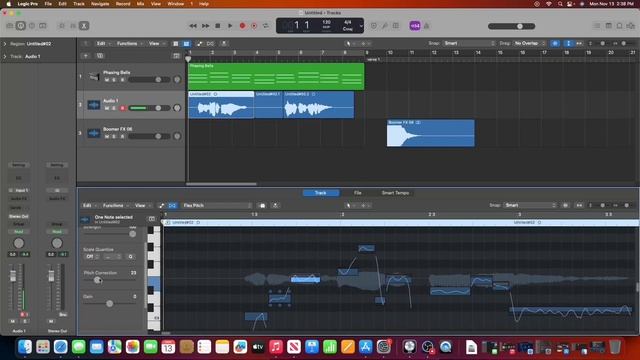640x360 pixels.
Task: Open the LCD display mode dropdown arrow
Action: (361, 26)
